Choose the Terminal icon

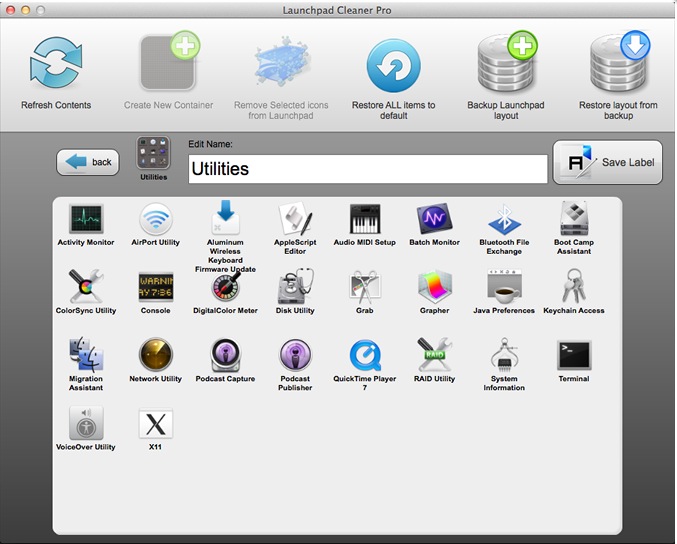coord(574,355)
